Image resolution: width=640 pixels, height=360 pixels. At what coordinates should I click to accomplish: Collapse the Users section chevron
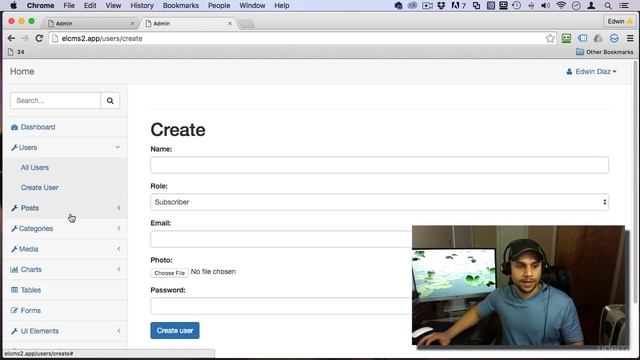coord(118,147)
